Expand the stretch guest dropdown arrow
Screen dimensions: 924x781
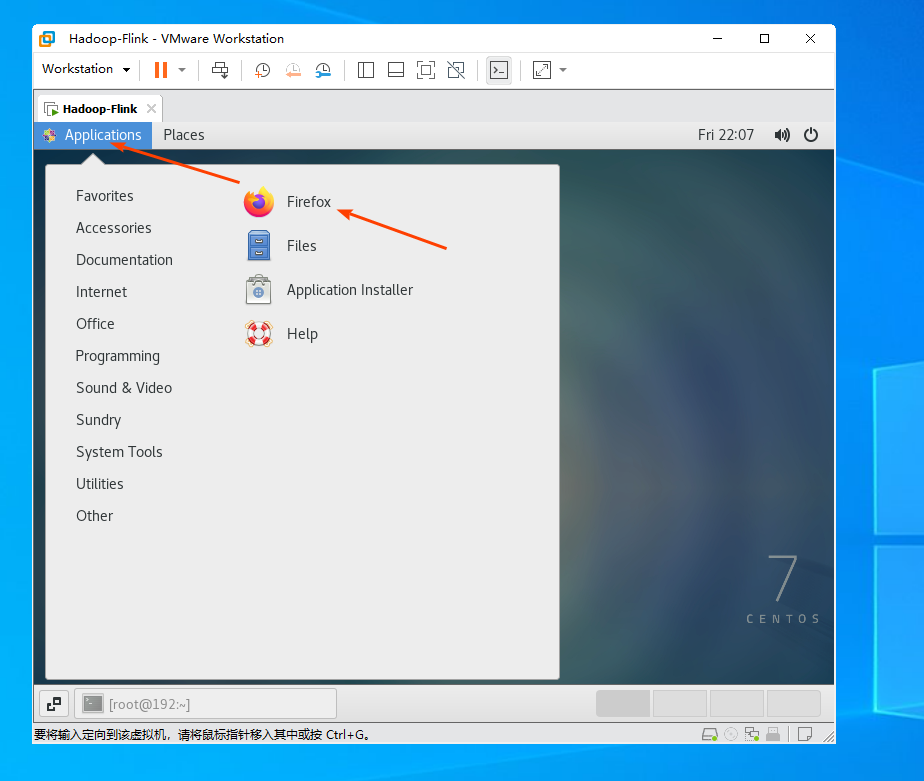pos(563,70)
